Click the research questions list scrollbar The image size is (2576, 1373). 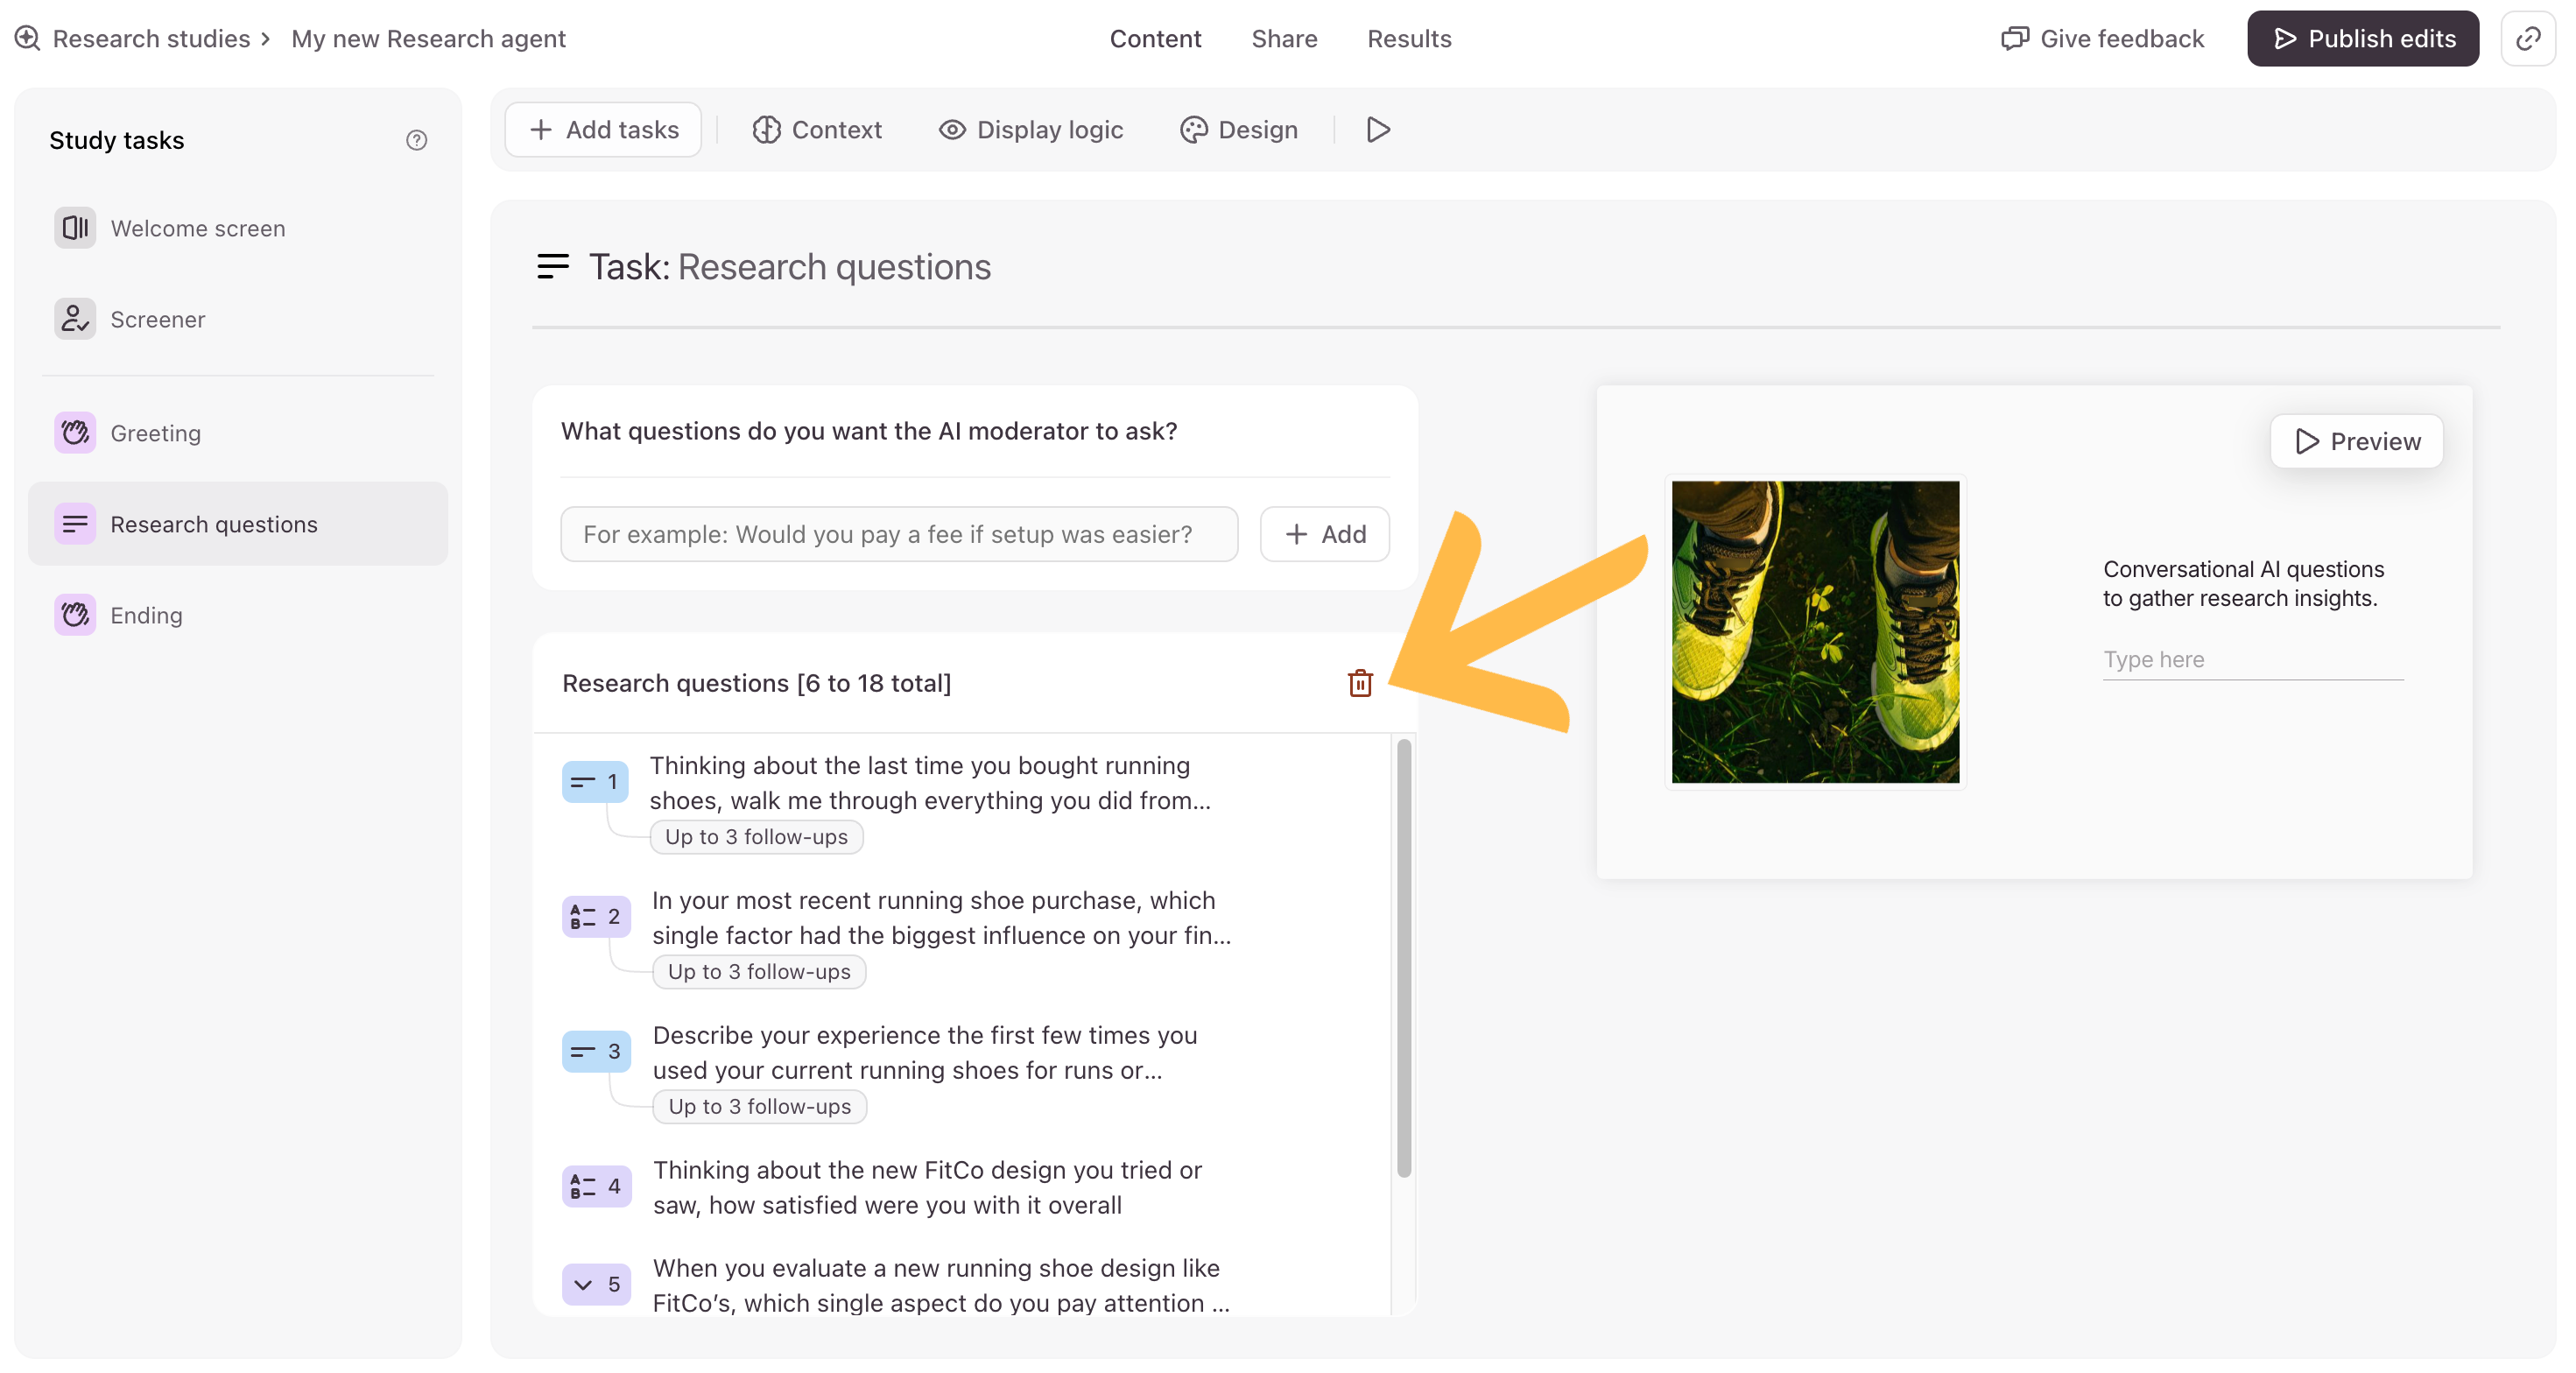[1403, 958]
